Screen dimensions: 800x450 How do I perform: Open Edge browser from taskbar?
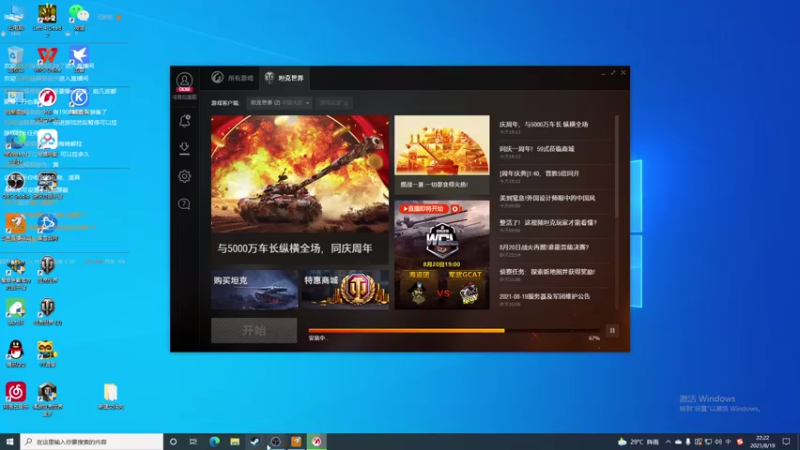click(x=214, y=442)
